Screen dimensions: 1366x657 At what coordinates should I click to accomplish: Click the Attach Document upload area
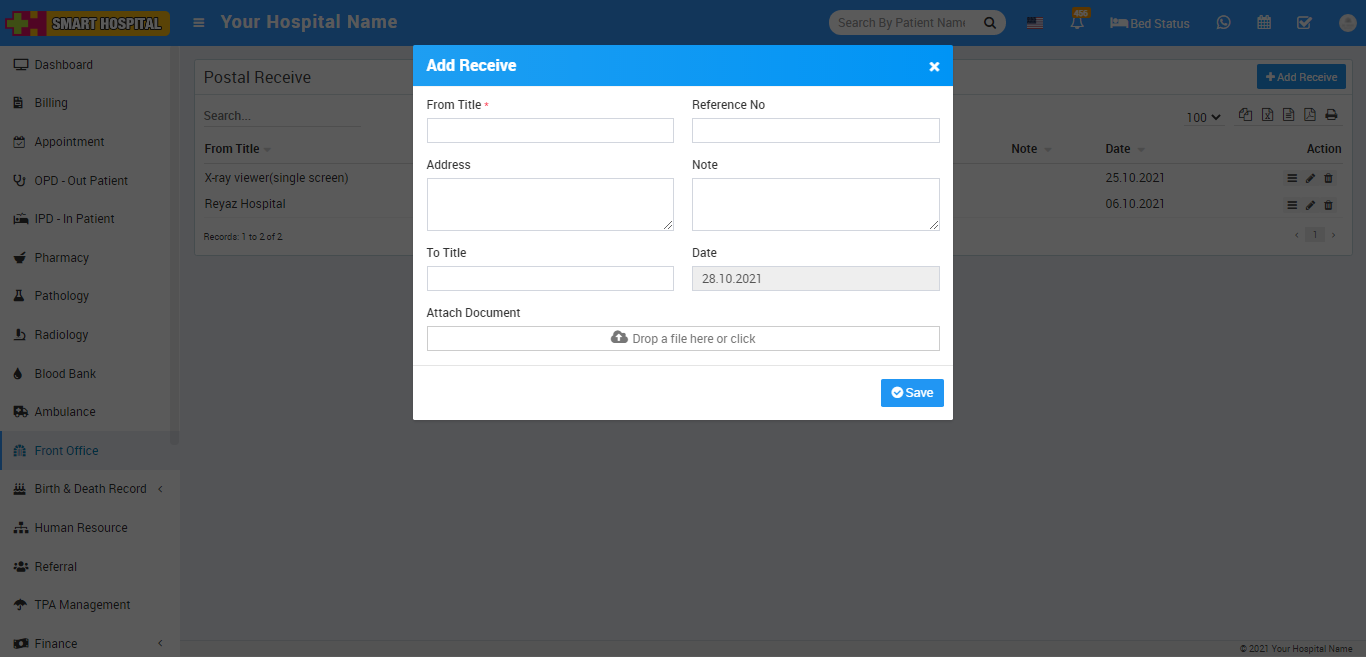(683, 339)
